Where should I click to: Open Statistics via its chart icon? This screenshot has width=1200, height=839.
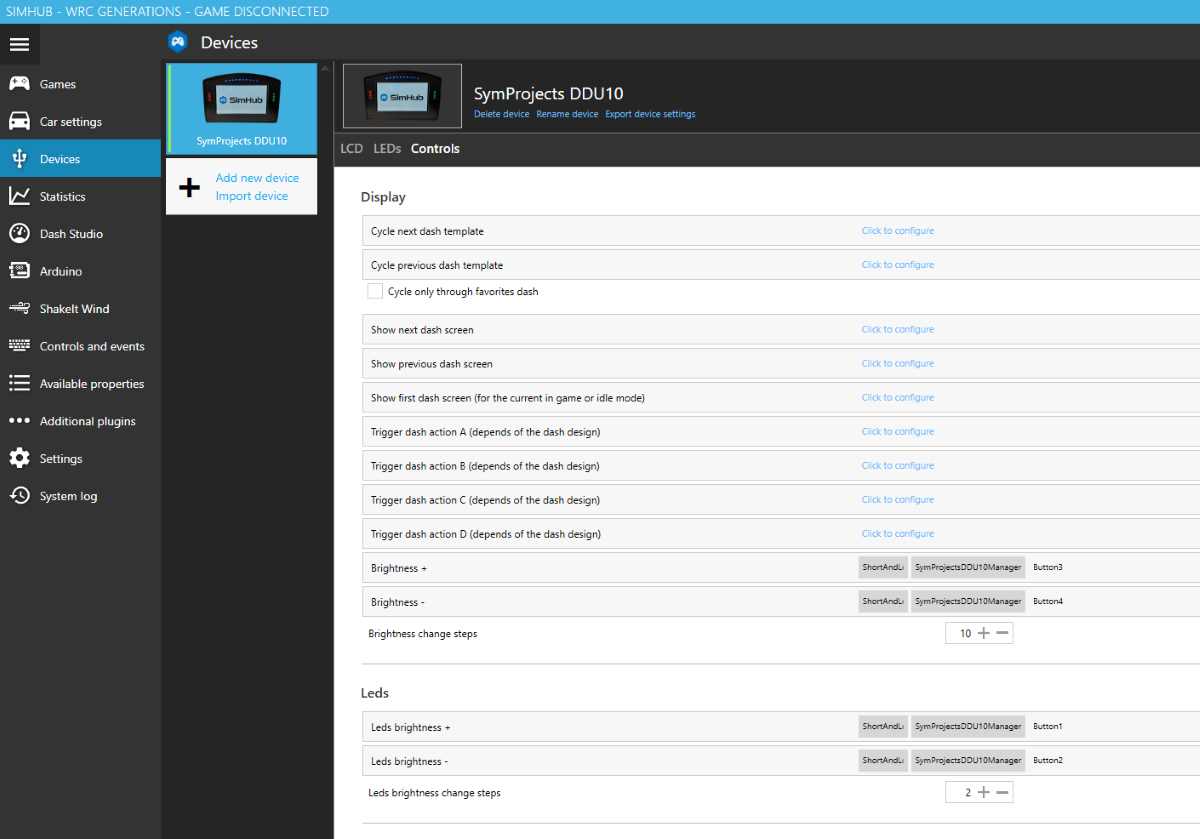tap(19, 196)
